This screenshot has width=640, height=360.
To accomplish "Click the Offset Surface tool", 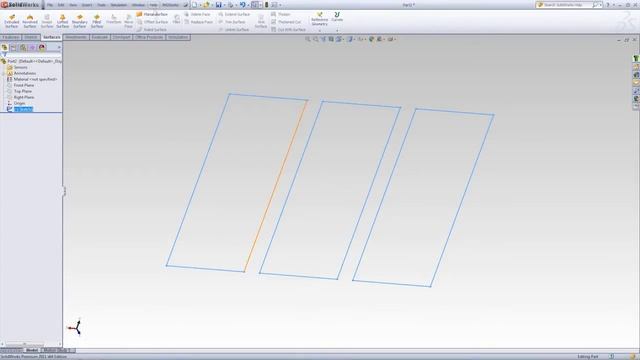I will coord(152,22).
